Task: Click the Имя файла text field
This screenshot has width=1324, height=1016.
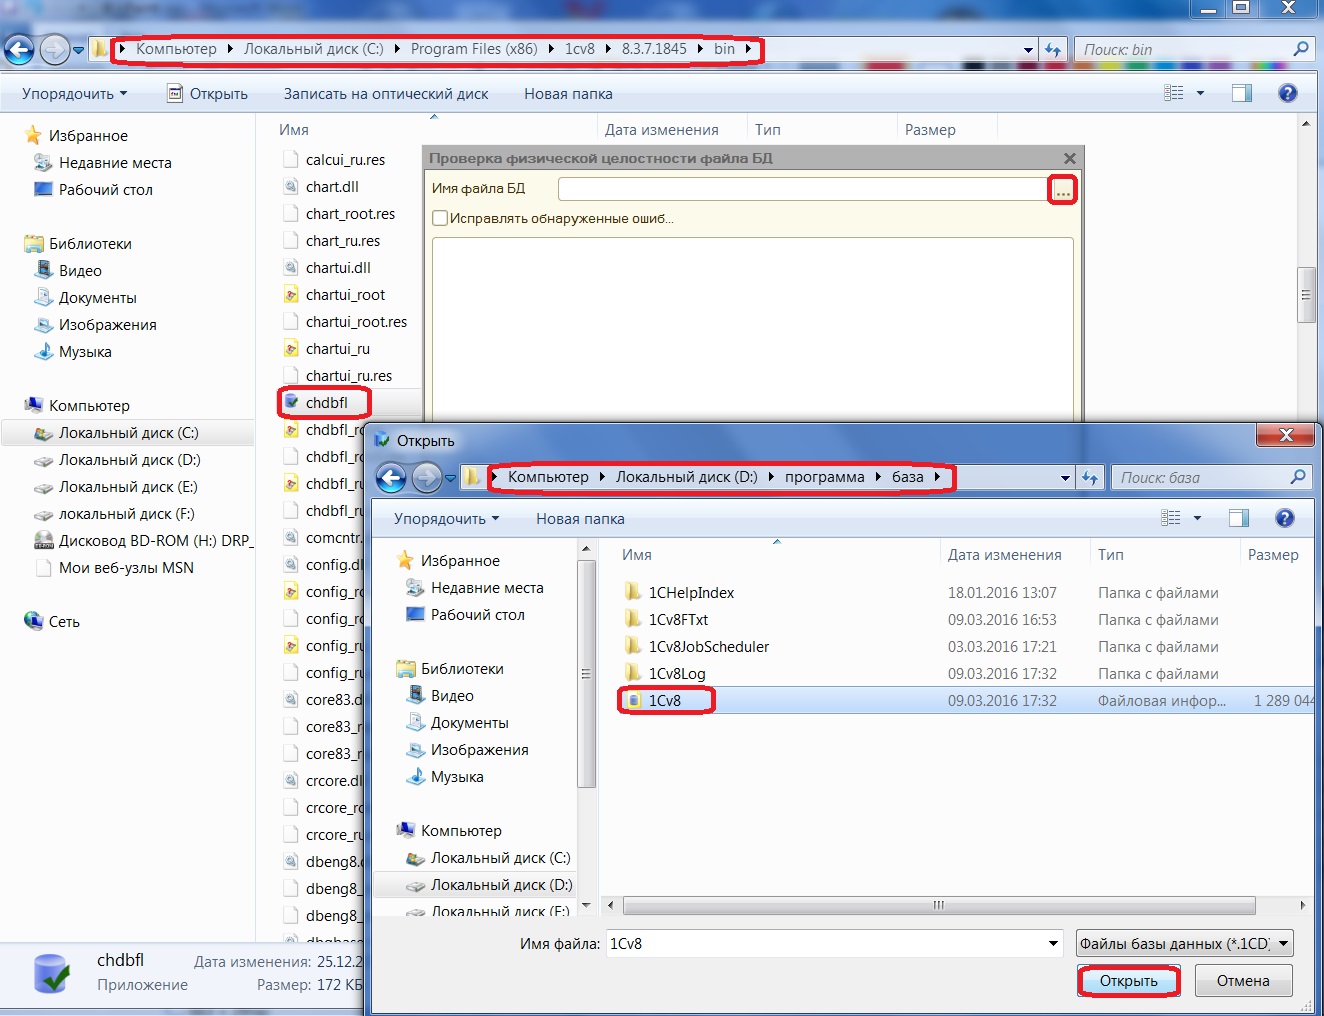Action: click(x=825, y=943)
